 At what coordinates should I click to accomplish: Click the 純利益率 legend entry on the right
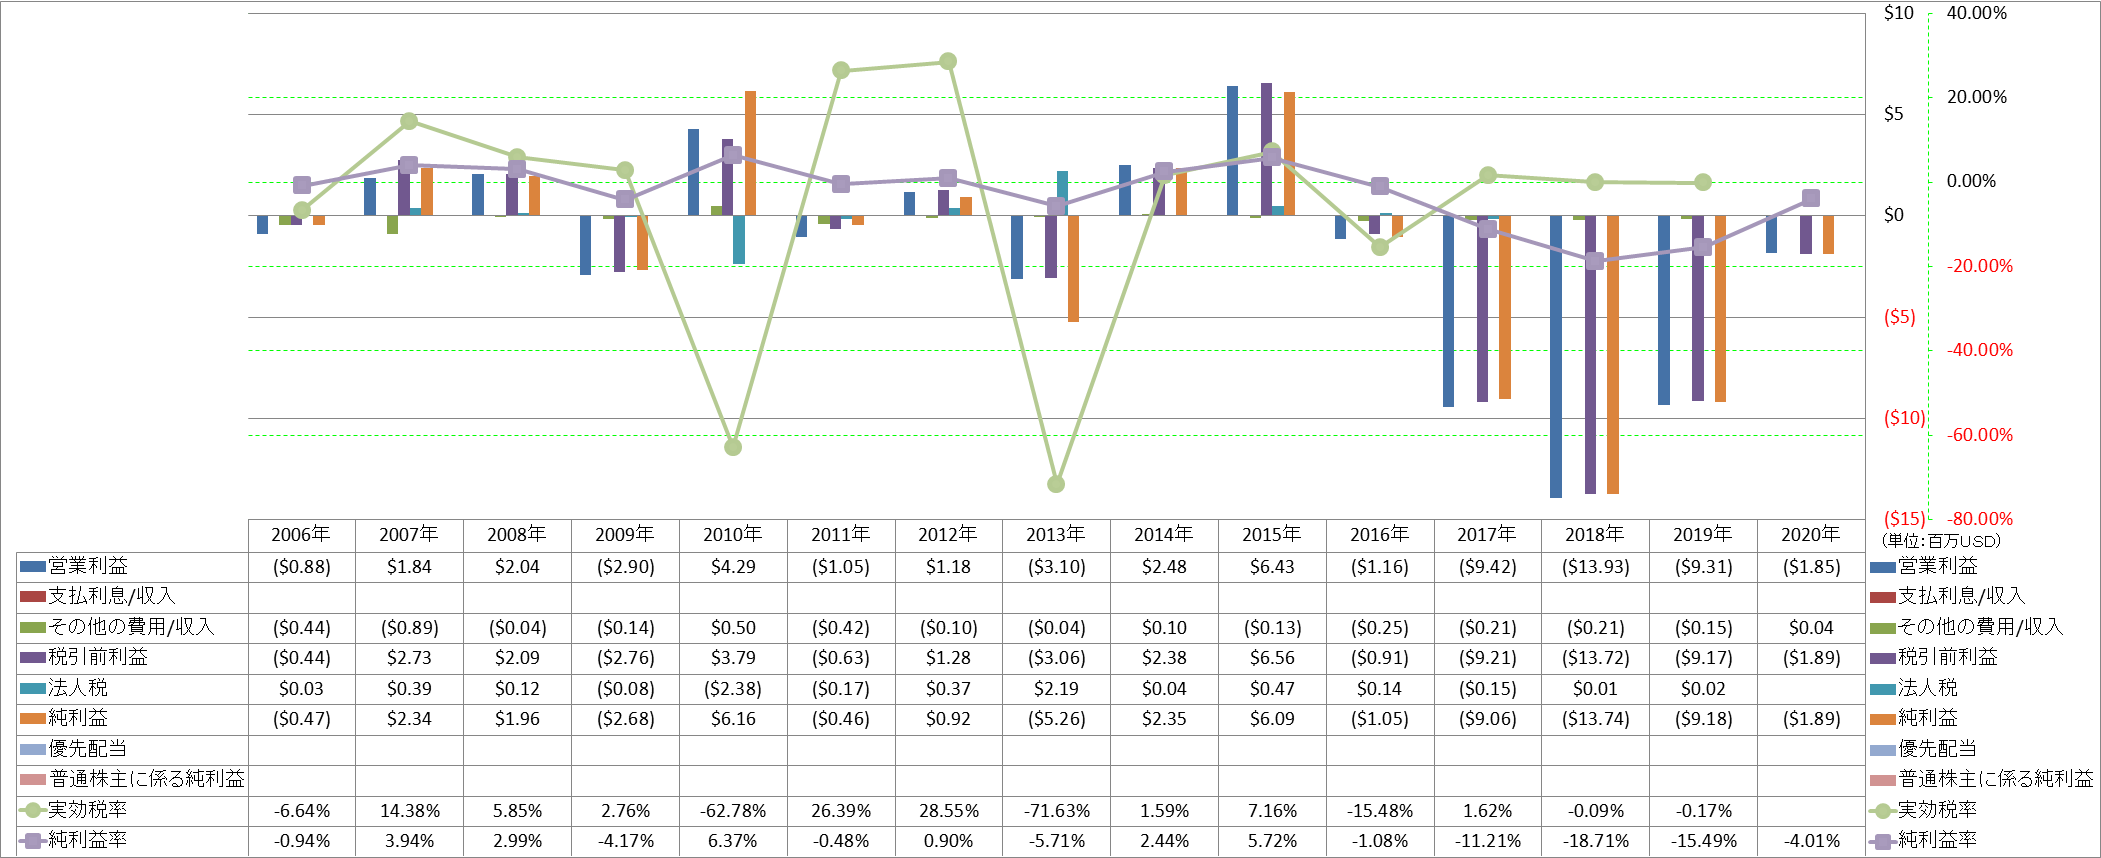click(x=1937, y=840)
